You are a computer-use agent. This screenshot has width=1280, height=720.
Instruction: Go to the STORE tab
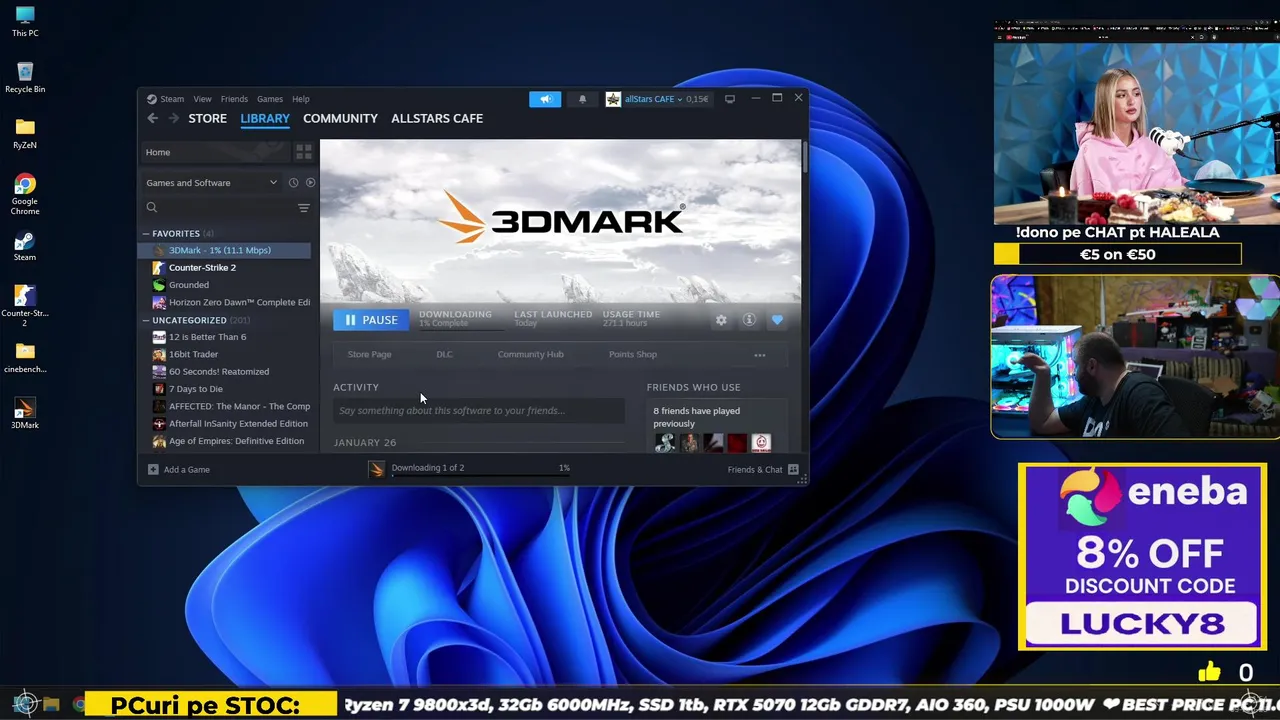tap(208, 118)
